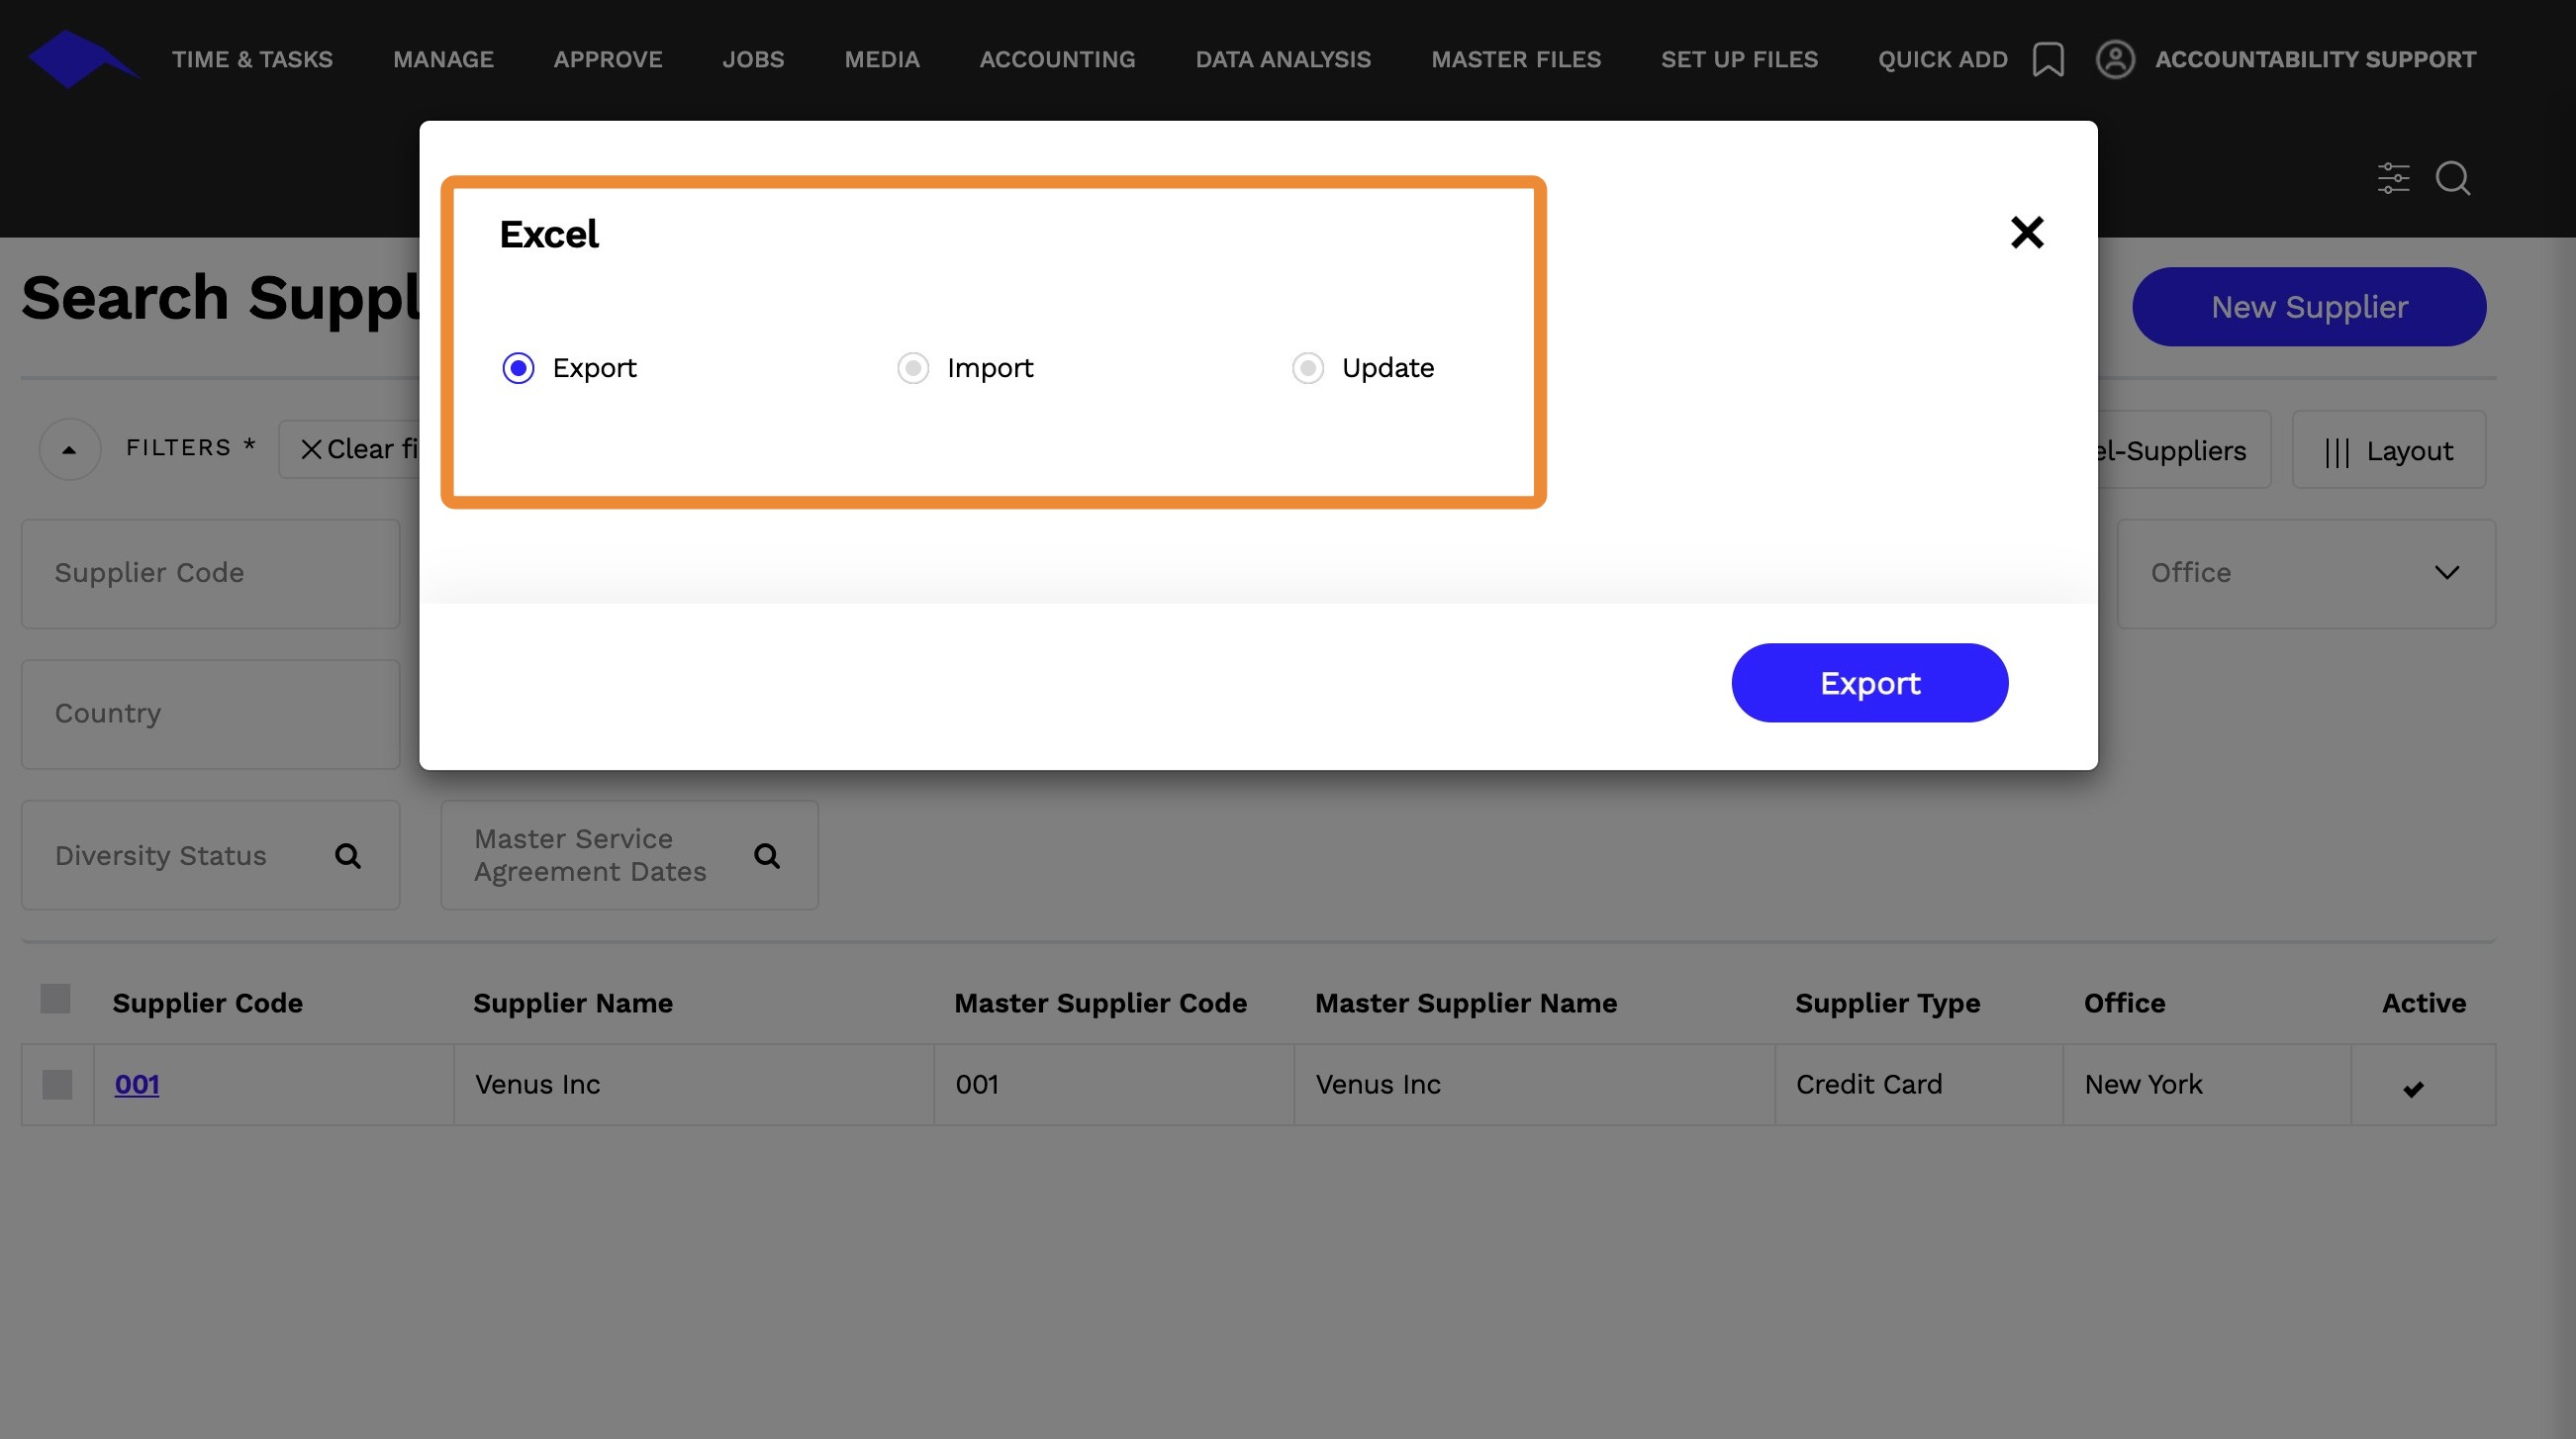This screenshot has height=1439, width=2576.
Task: Open the Accounting menu
Action: (x=1057, y=59)
